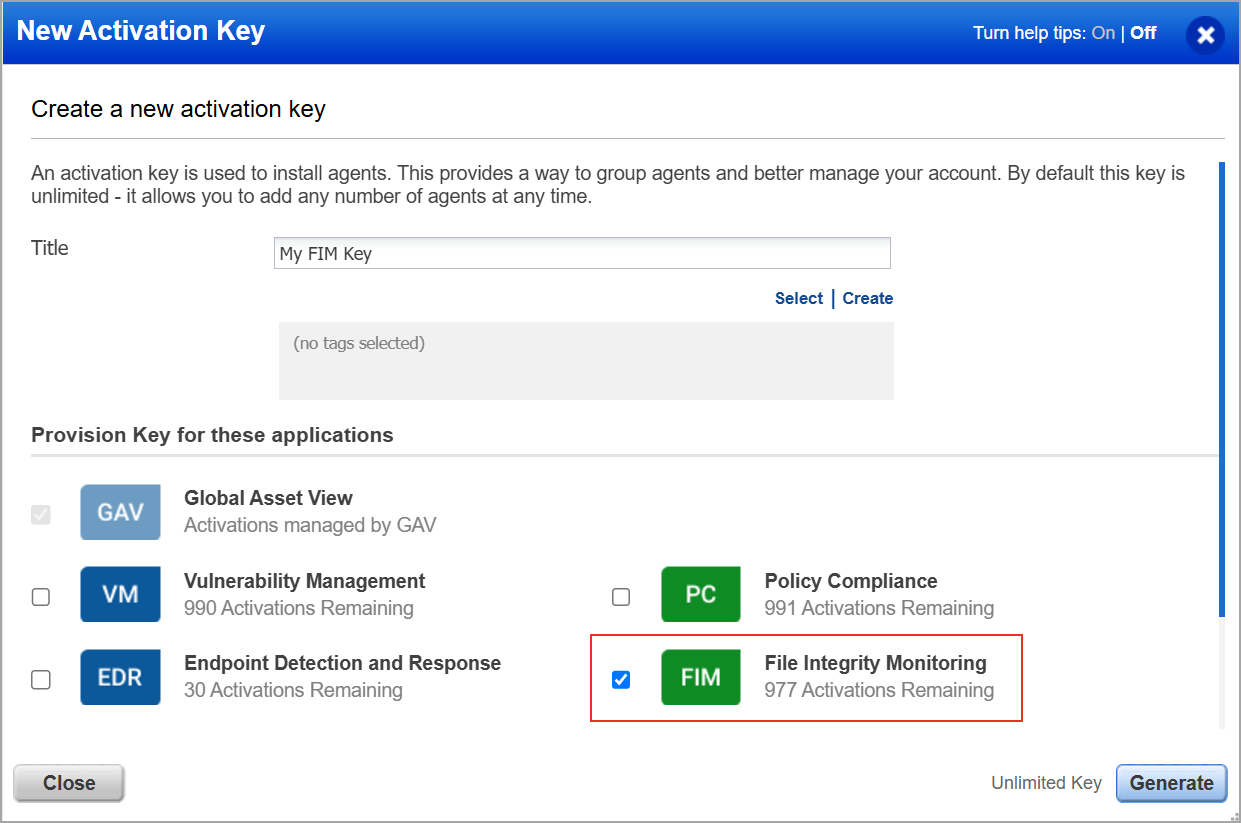Click the Create a new activation key heading

[x=178, y=109]
